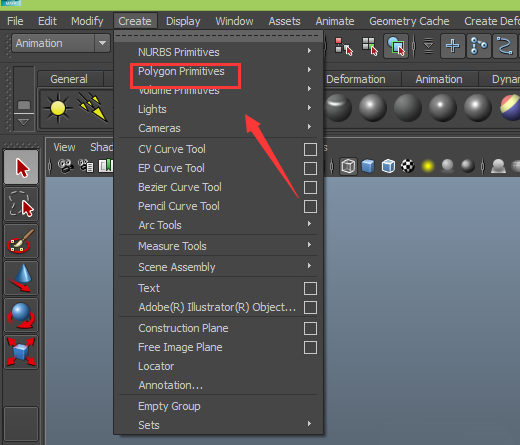Open viewport View menu
This screenshot has height=445, width=520.
coord(64,147)
